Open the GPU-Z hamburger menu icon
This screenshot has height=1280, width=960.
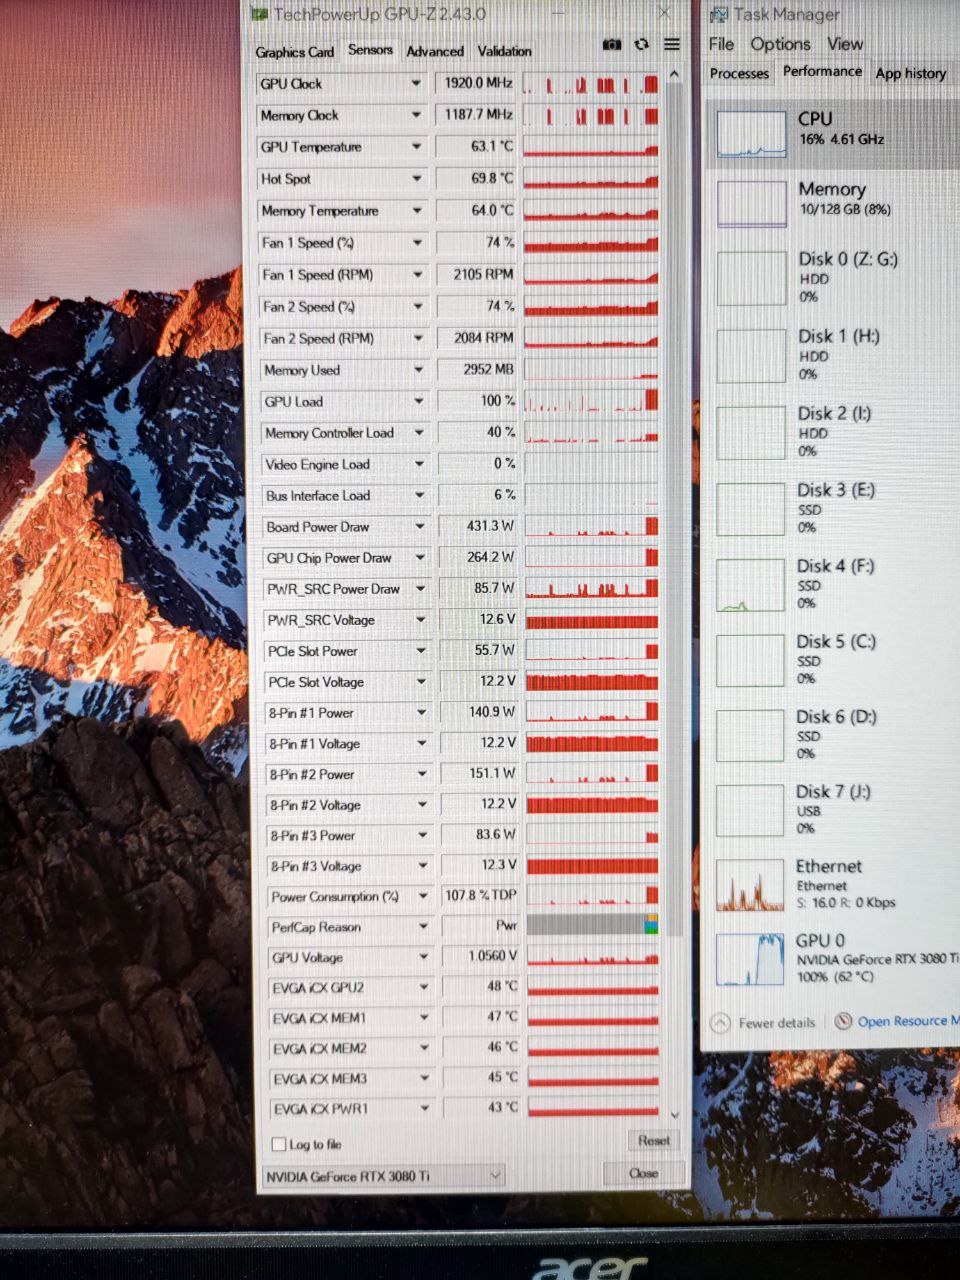(x=672, y=45)
